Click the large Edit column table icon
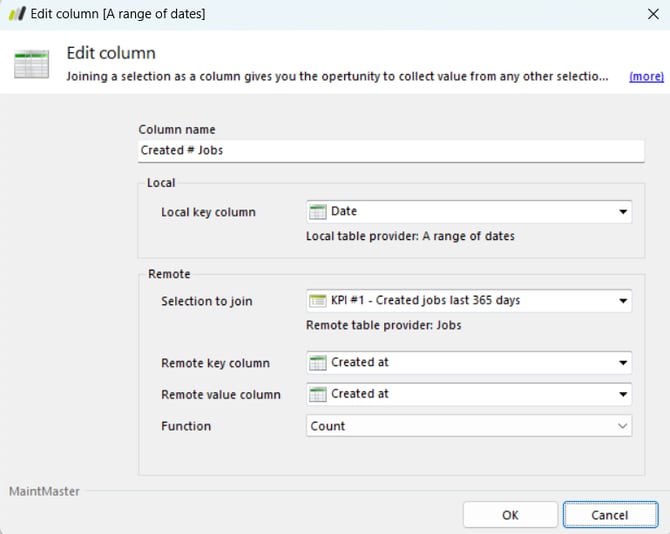The image size is (670, 534). point(31,63)
